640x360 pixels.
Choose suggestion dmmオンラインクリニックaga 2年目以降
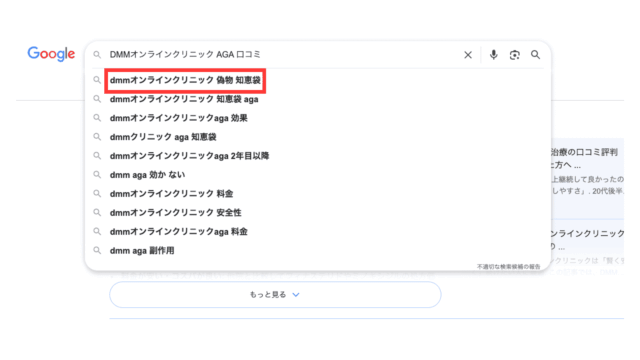pyautogui.click(x=189, y=156)
